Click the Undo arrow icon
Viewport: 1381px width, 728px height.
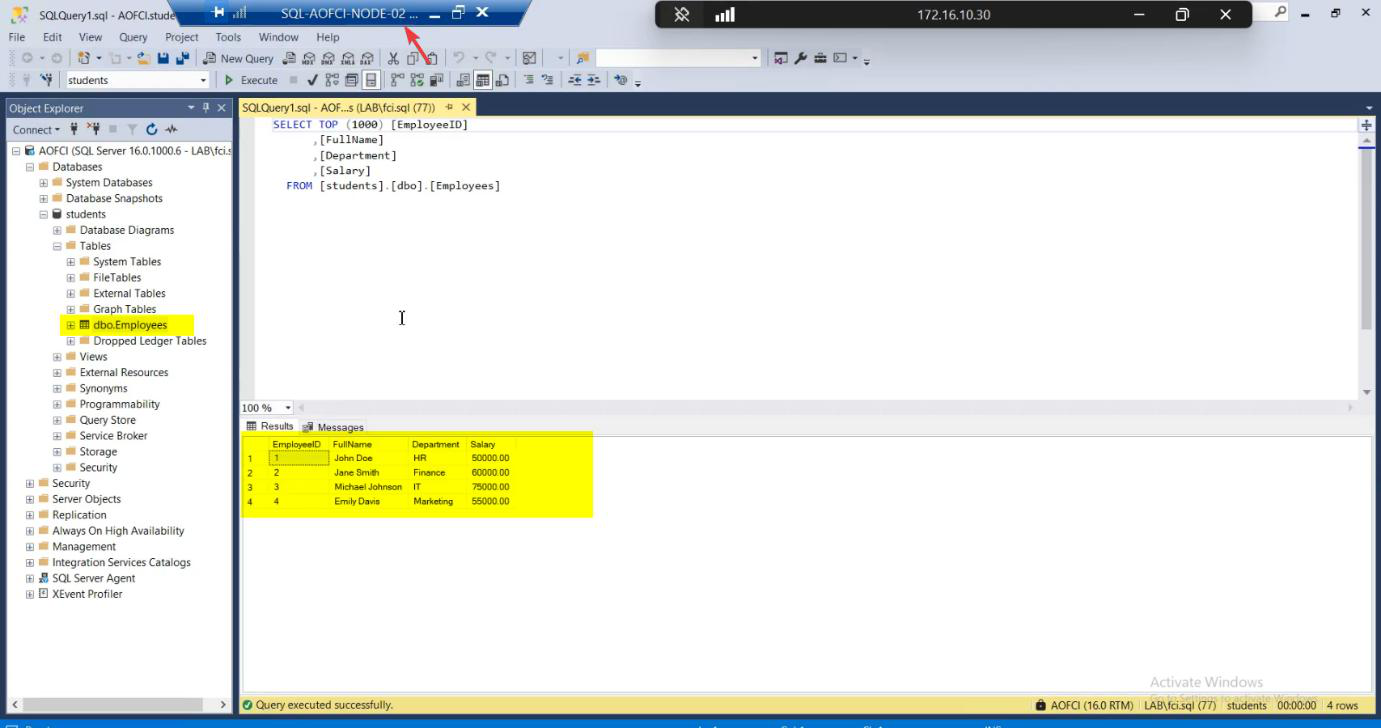point(459,58)
